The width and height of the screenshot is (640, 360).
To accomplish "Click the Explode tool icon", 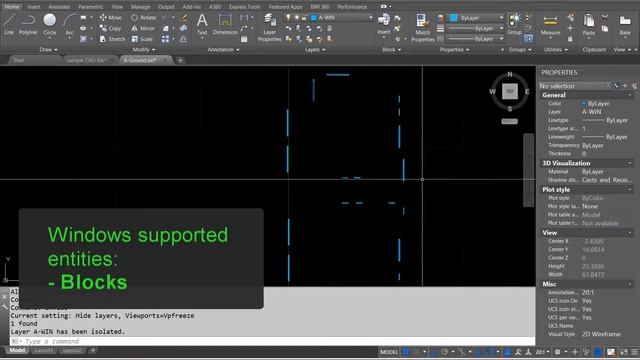I will (x=183, y=28).
